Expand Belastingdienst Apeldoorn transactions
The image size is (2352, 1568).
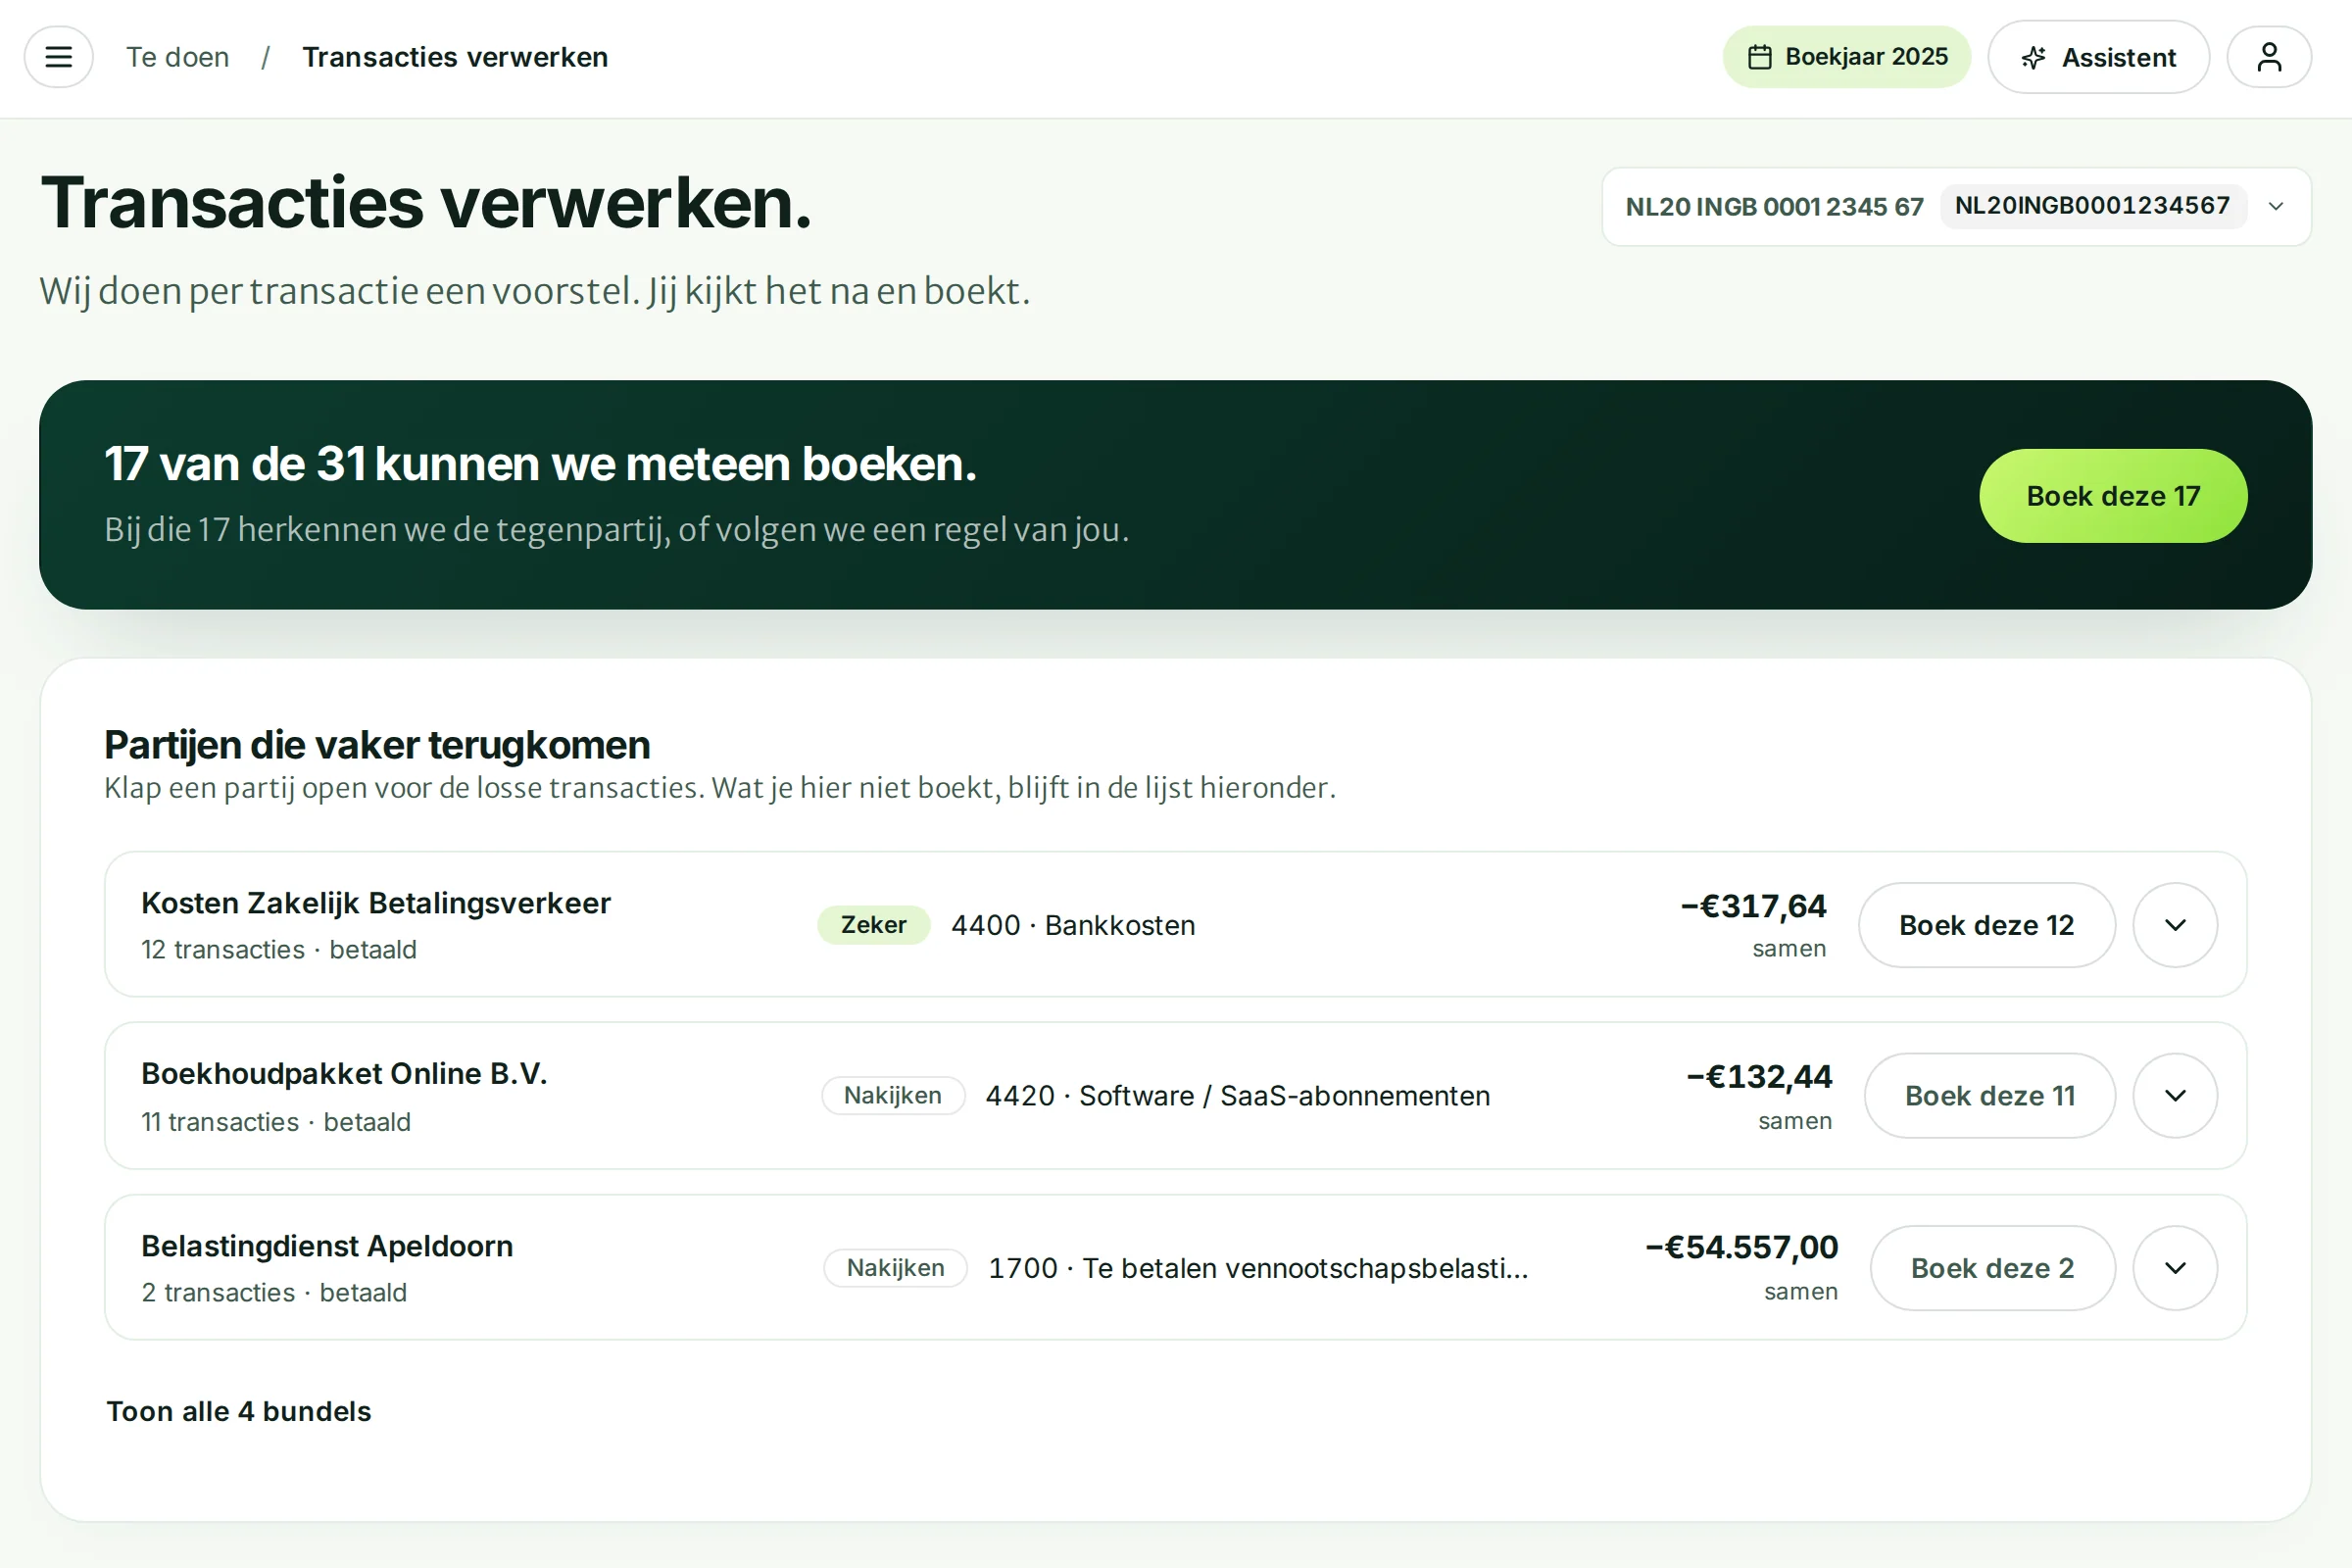pos(2175,1268)
